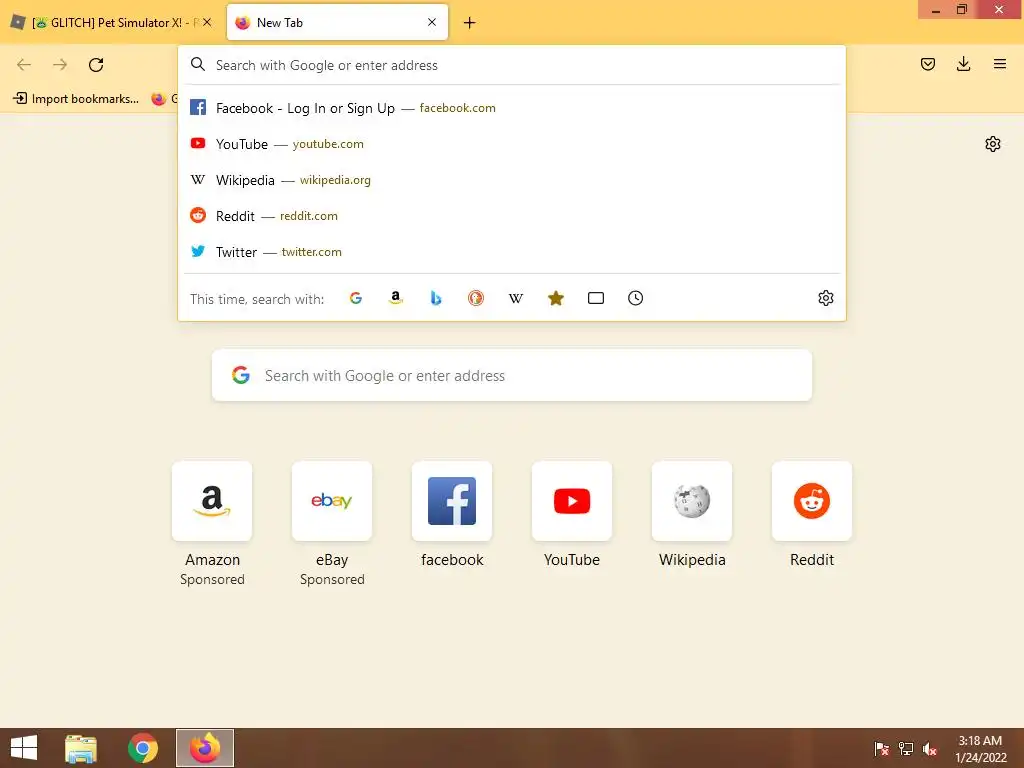Close the Pet Simulator X tab

coord(207,22)
